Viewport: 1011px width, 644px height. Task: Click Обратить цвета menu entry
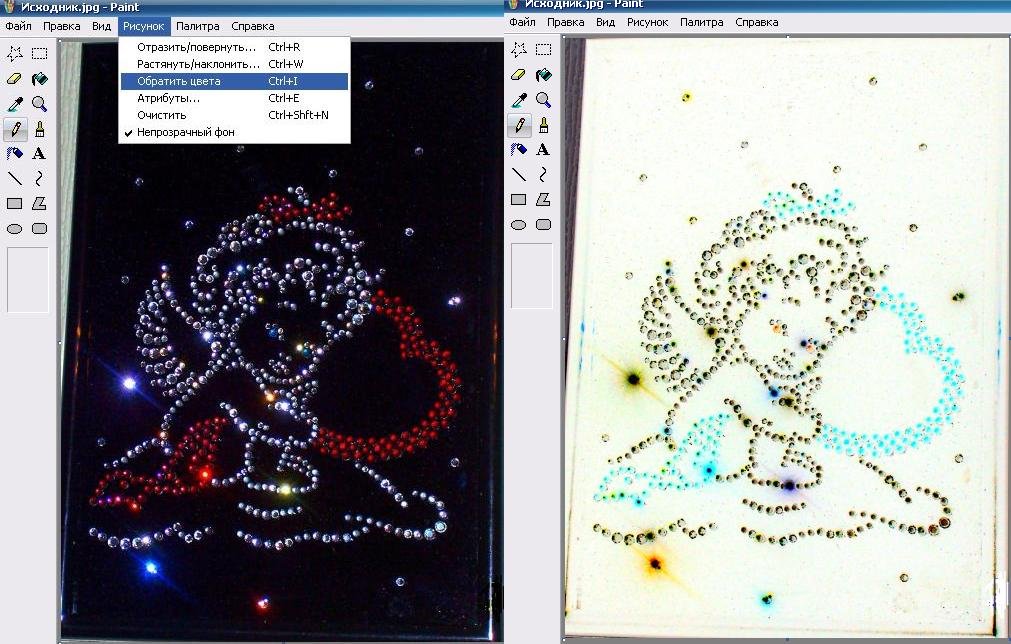179,81
